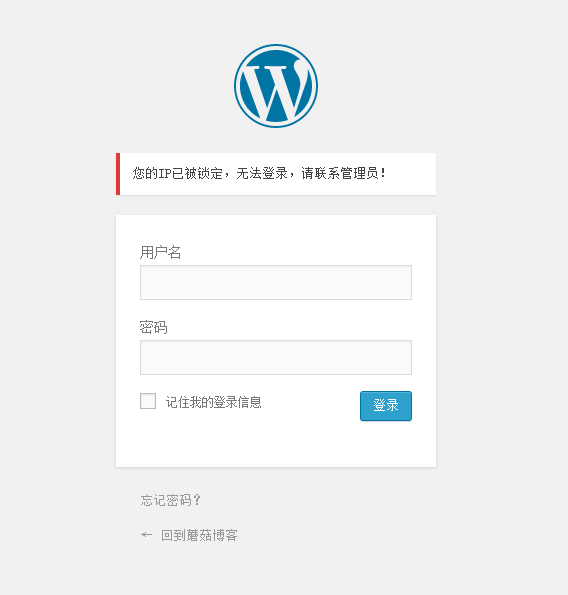The width and height of the screenshot is (568, 595).
Task: Click empty area below the 登录 button
Action: [x=385, y=444]
